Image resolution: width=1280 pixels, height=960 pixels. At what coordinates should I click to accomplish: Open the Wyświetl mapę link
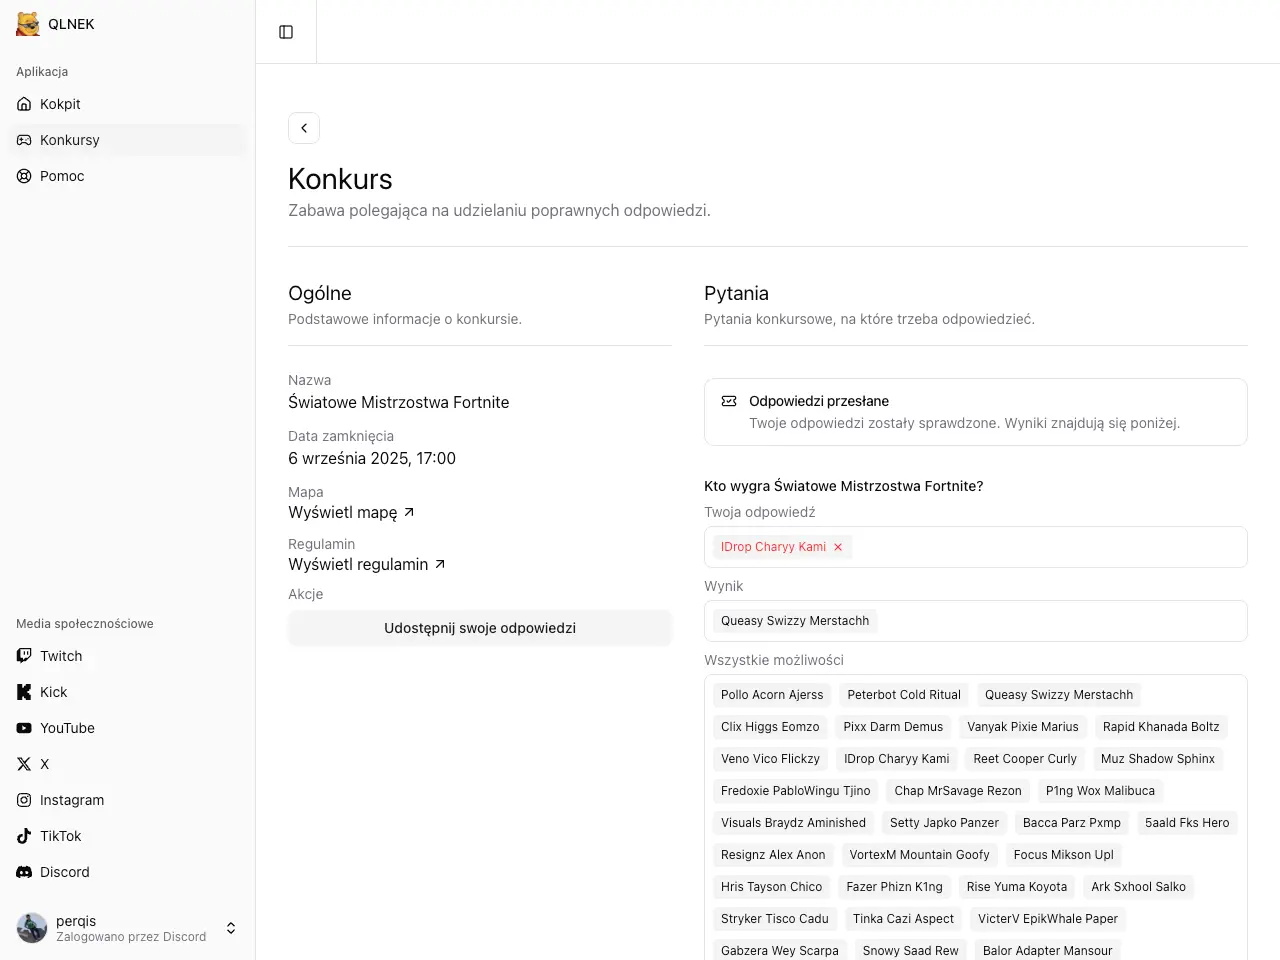[x=351, y=512]
